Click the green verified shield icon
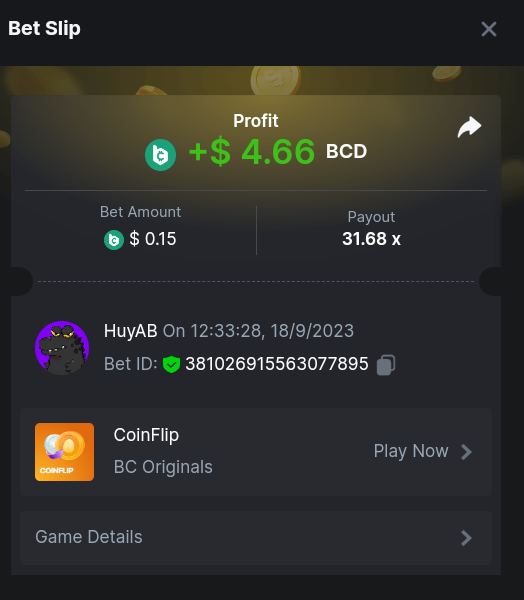 point(171,364)
